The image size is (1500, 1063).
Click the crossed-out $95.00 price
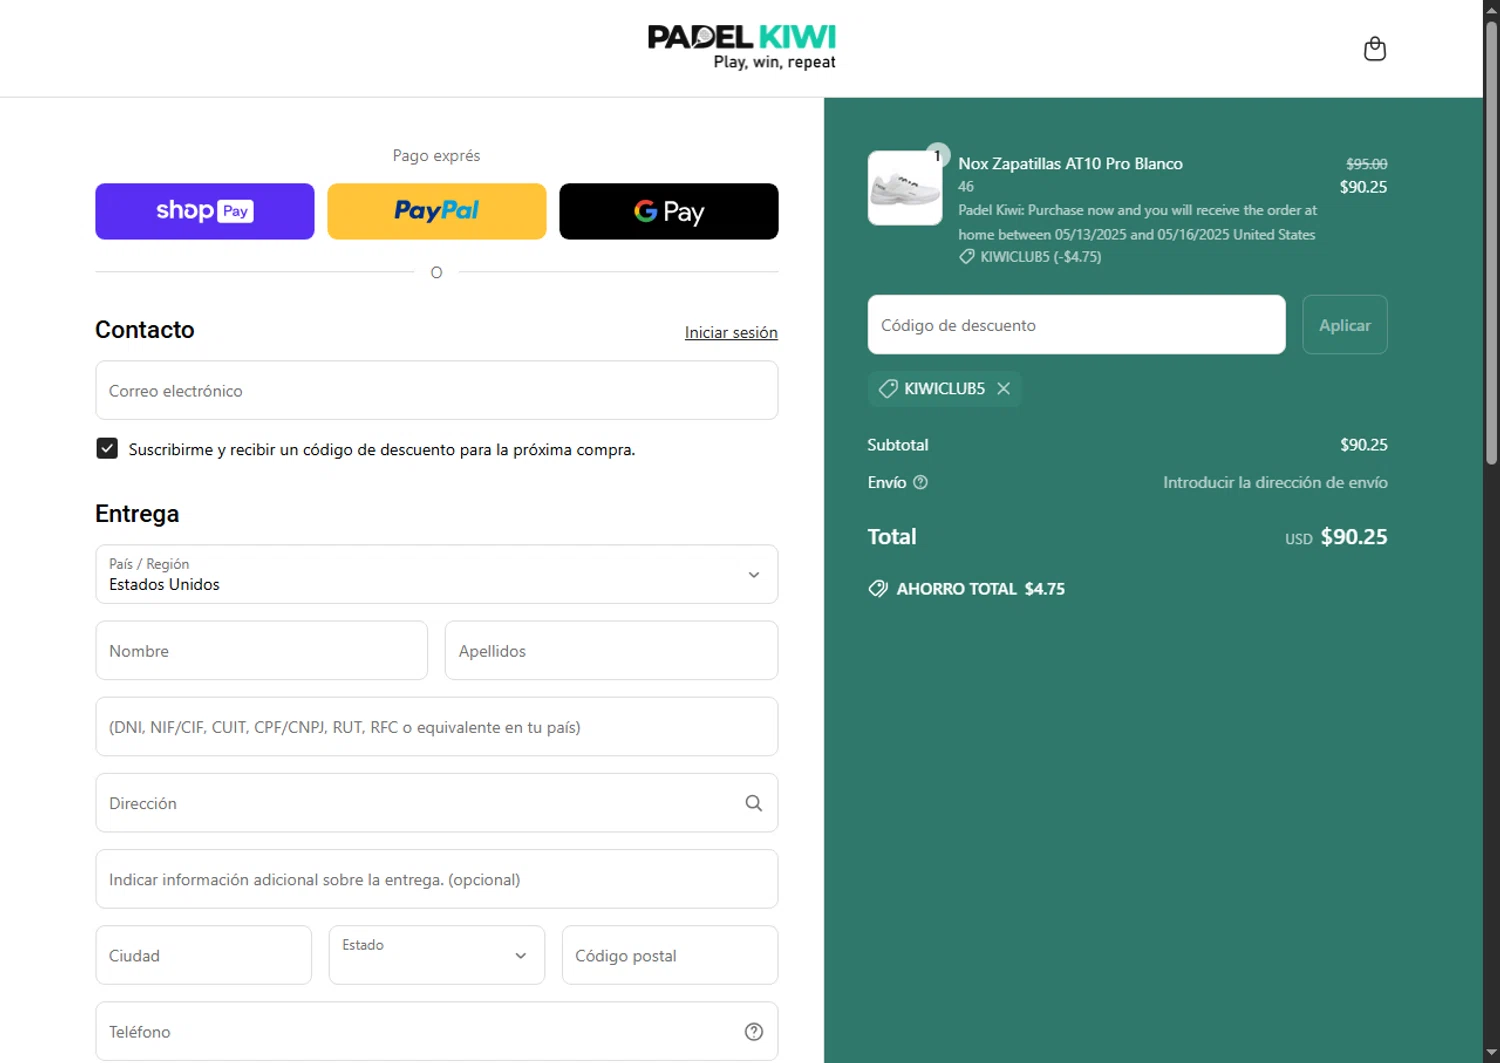point(1367,164)
